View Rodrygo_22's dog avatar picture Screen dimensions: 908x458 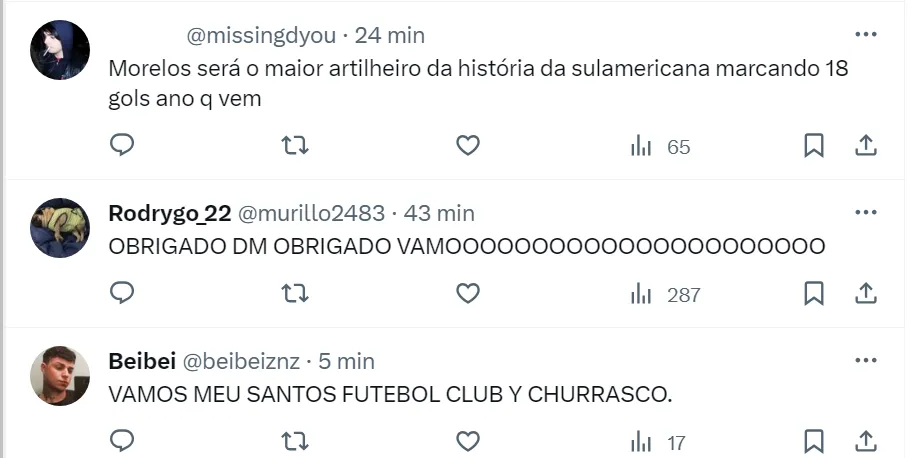[x=60, y=228]
